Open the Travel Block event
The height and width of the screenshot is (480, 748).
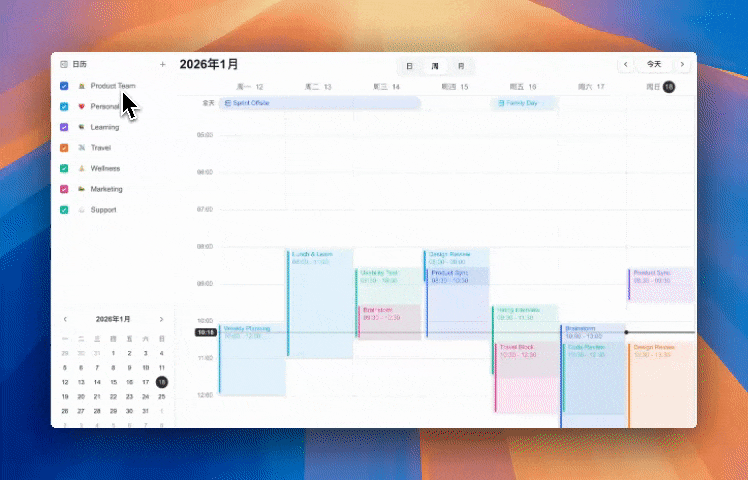[x=527, y=377]
